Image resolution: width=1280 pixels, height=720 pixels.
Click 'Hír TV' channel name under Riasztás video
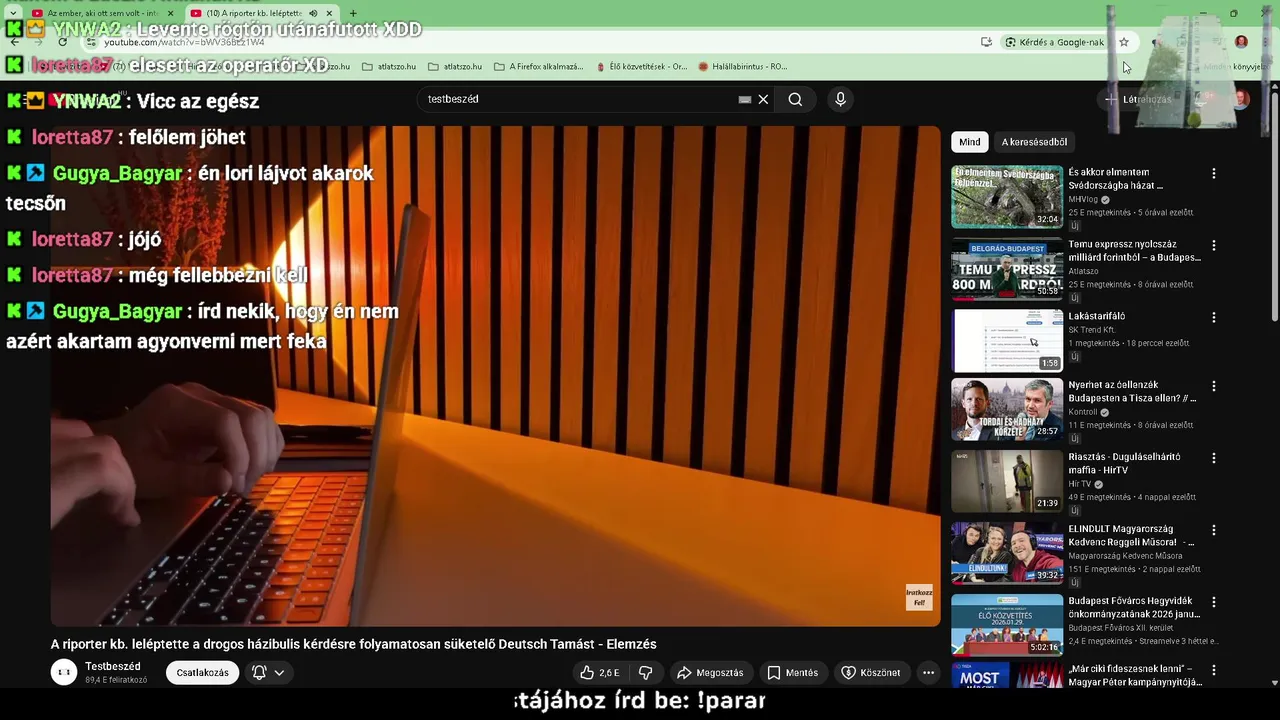[x=1079, y=484]
